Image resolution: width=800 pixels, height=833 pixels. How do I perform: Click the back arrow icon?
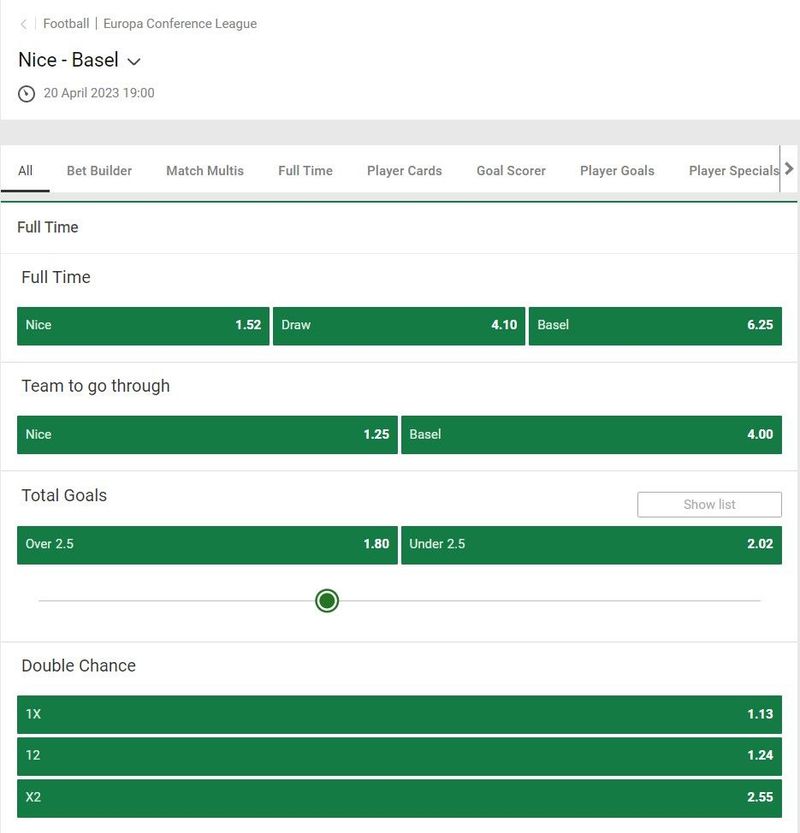(23, 24)
